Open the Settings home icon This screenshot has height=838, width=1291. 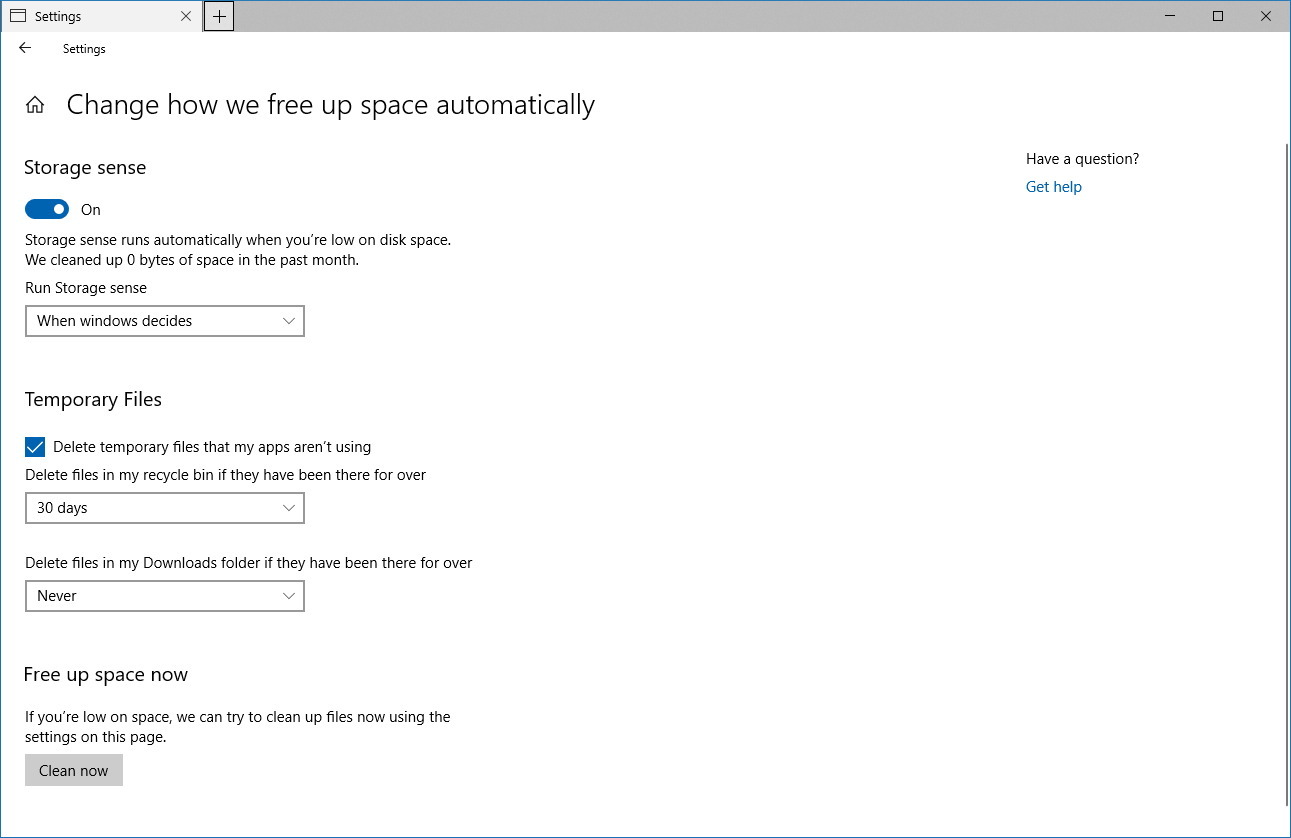(x=35, y=105)
